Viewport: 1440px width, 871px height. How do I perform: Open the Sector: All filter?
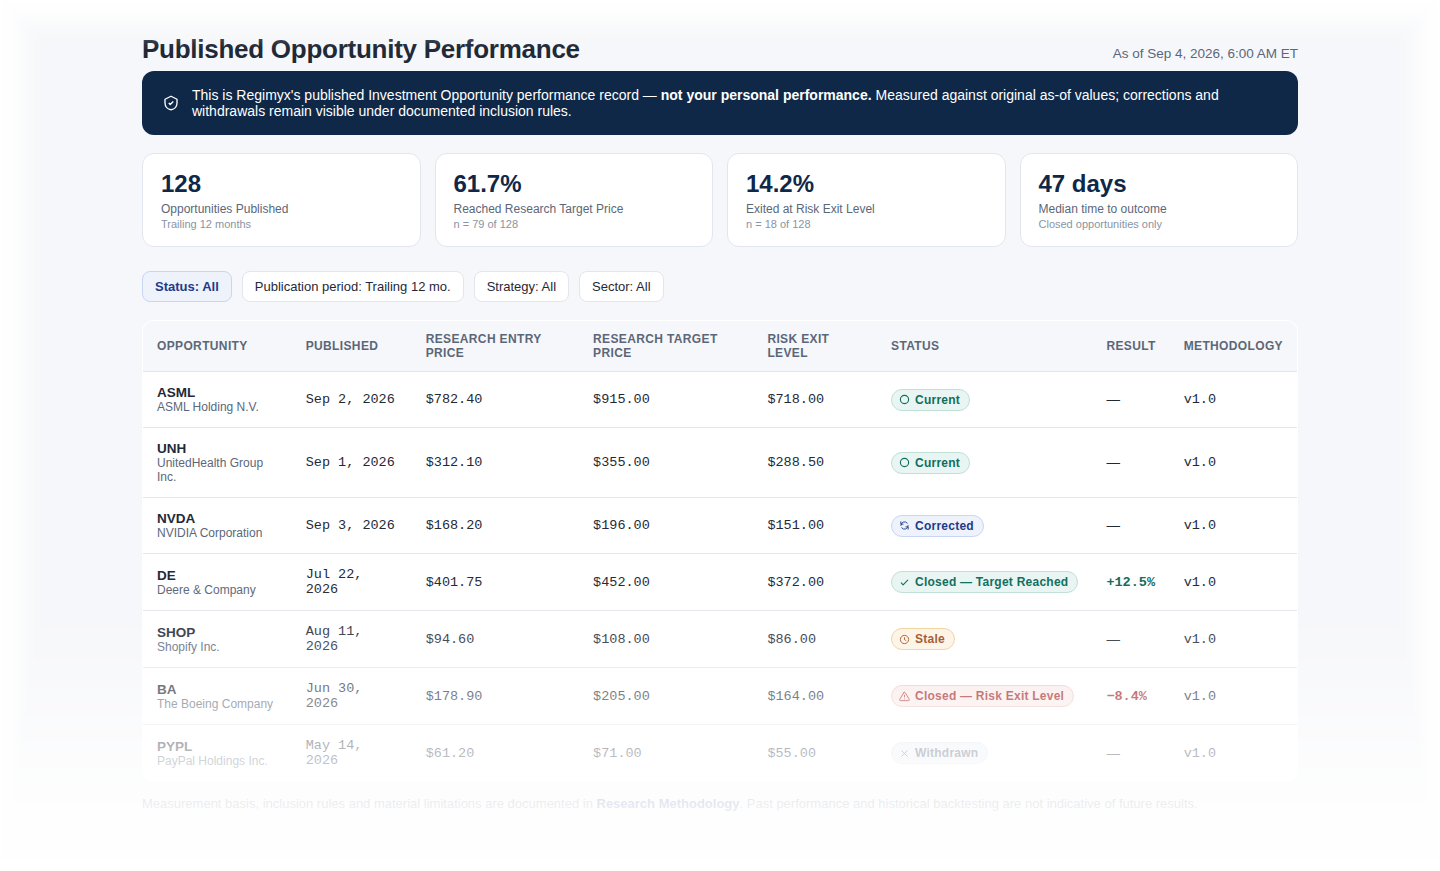[621, 287]
